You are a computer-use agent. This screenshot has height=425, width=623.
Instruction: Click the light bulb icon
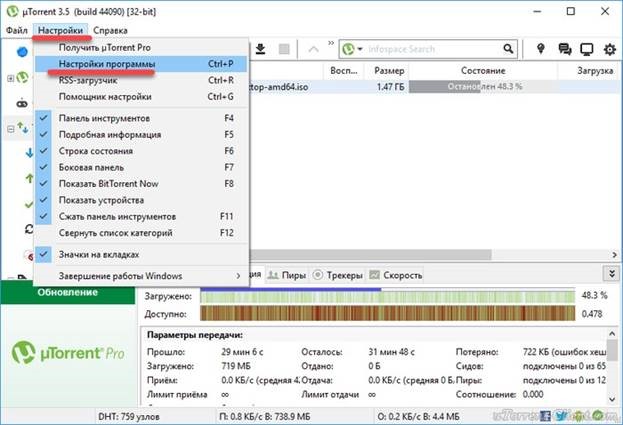click(x=540, y=48)
